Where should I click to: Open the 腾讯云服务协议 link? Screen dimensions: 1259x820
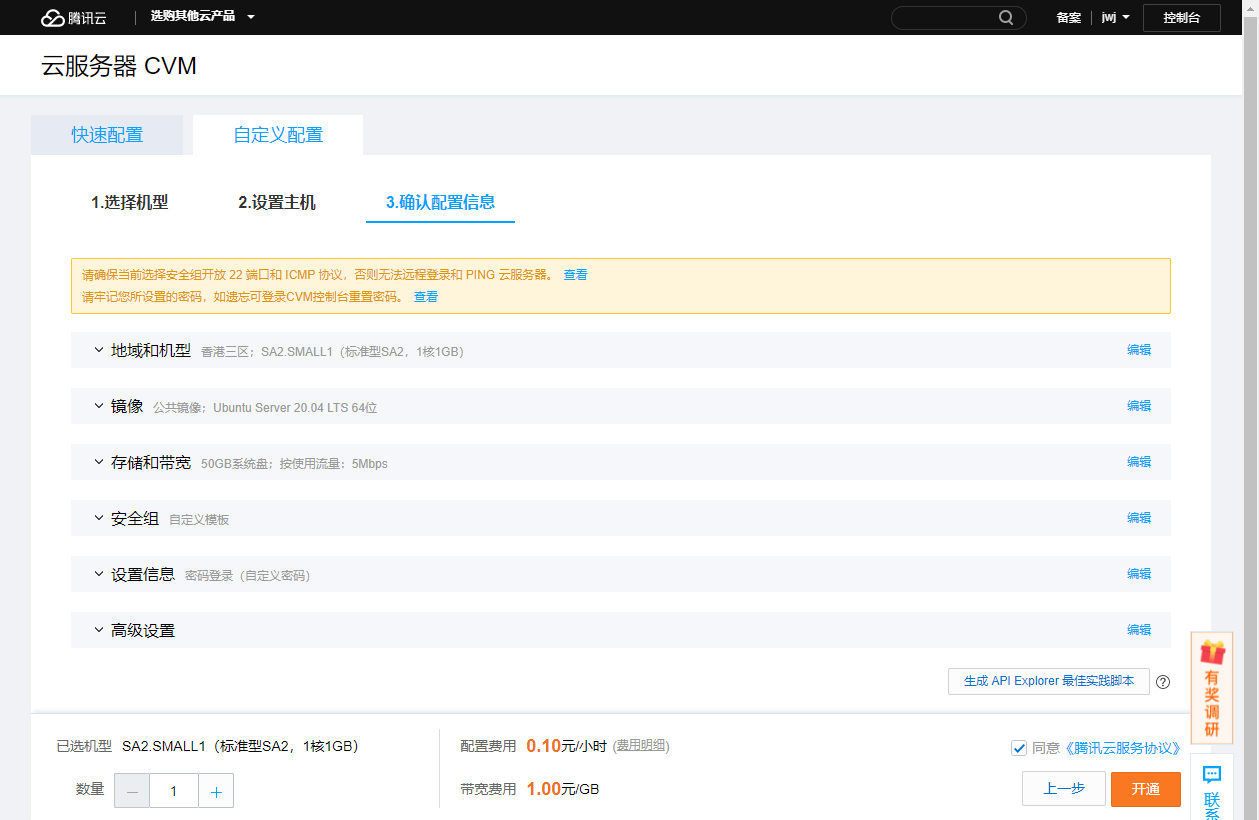1122,748
